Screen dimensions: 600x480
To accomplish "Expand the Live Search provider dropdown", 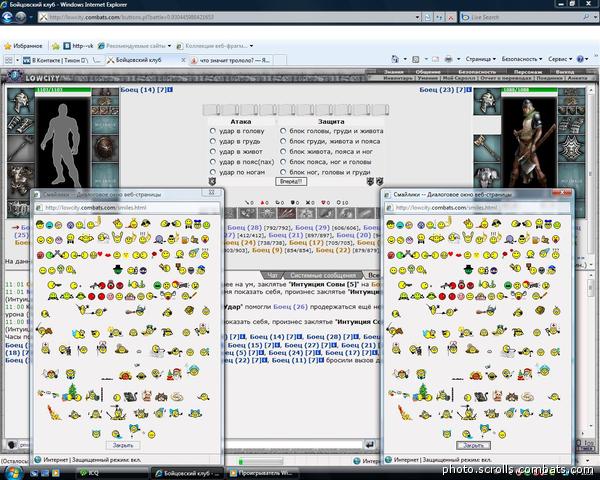I will tap(595, 17).
